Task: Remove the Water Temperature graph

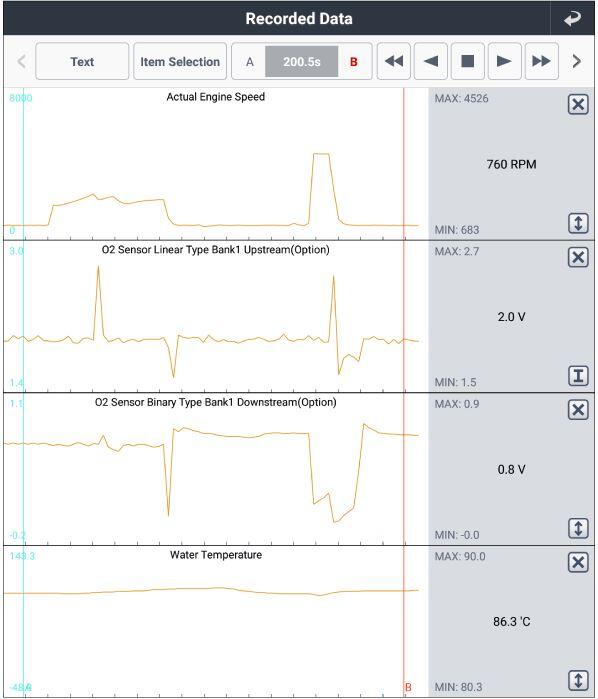Action: 578,562
